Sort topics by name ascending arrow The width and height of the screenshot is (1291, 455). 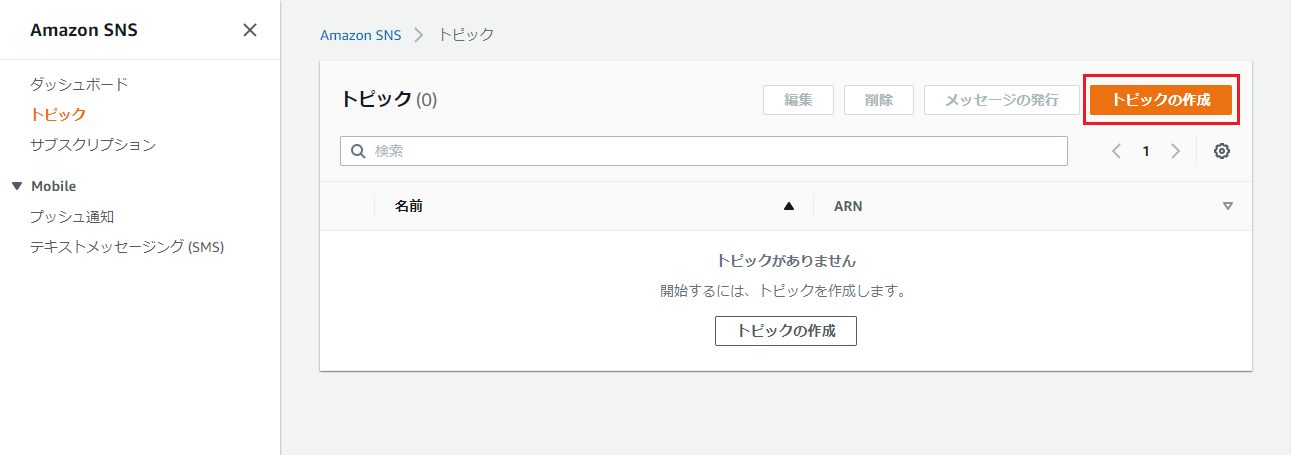788,206
